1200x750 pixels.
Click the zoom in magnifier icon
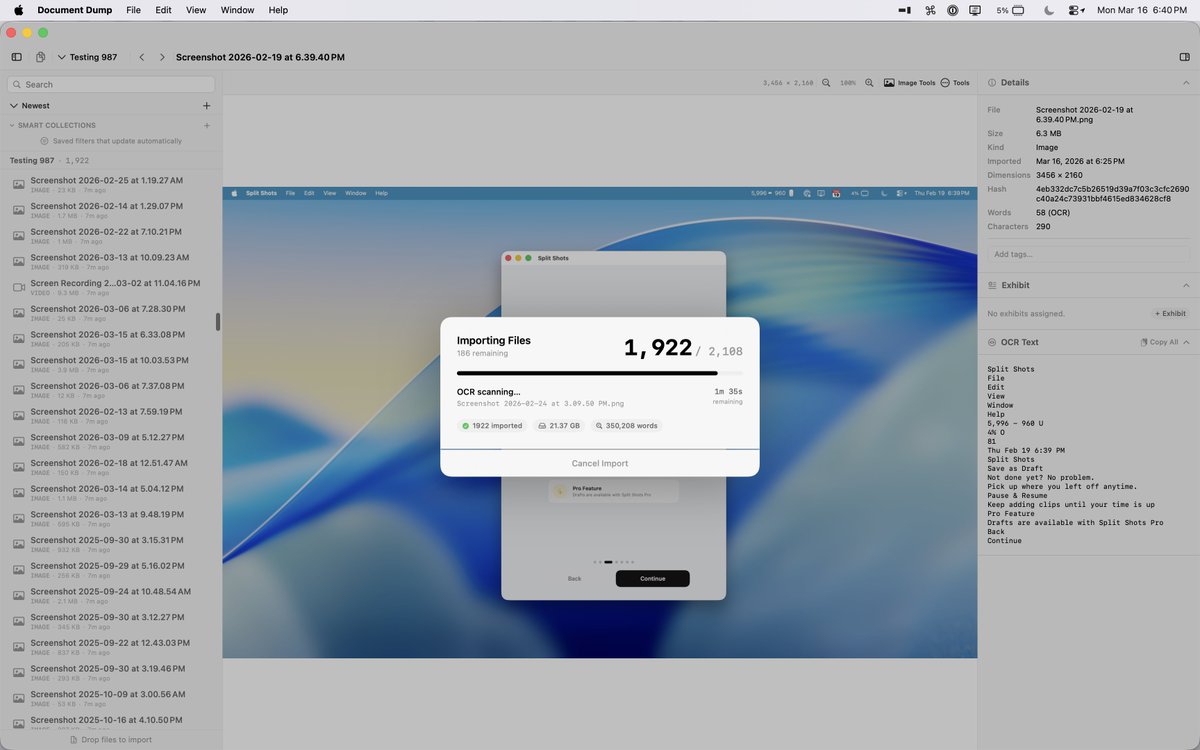point(869,83)
